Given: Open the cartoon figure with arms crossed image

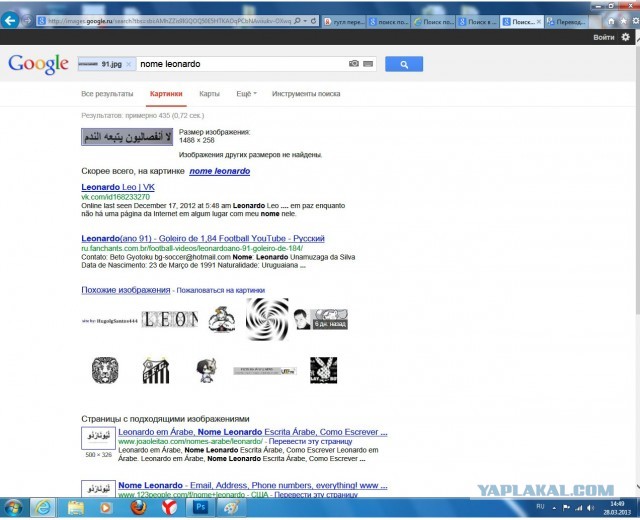Looking at the screenshot, I should (222, 320).
